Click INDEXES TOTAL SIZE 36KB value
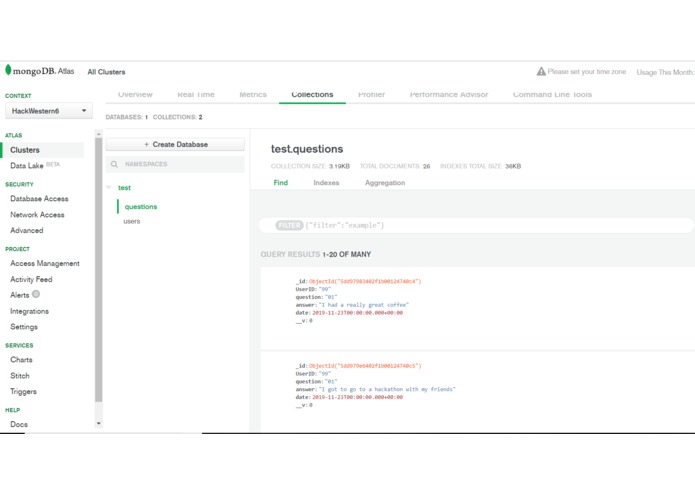The image size is (695, 494). point(513,166)
